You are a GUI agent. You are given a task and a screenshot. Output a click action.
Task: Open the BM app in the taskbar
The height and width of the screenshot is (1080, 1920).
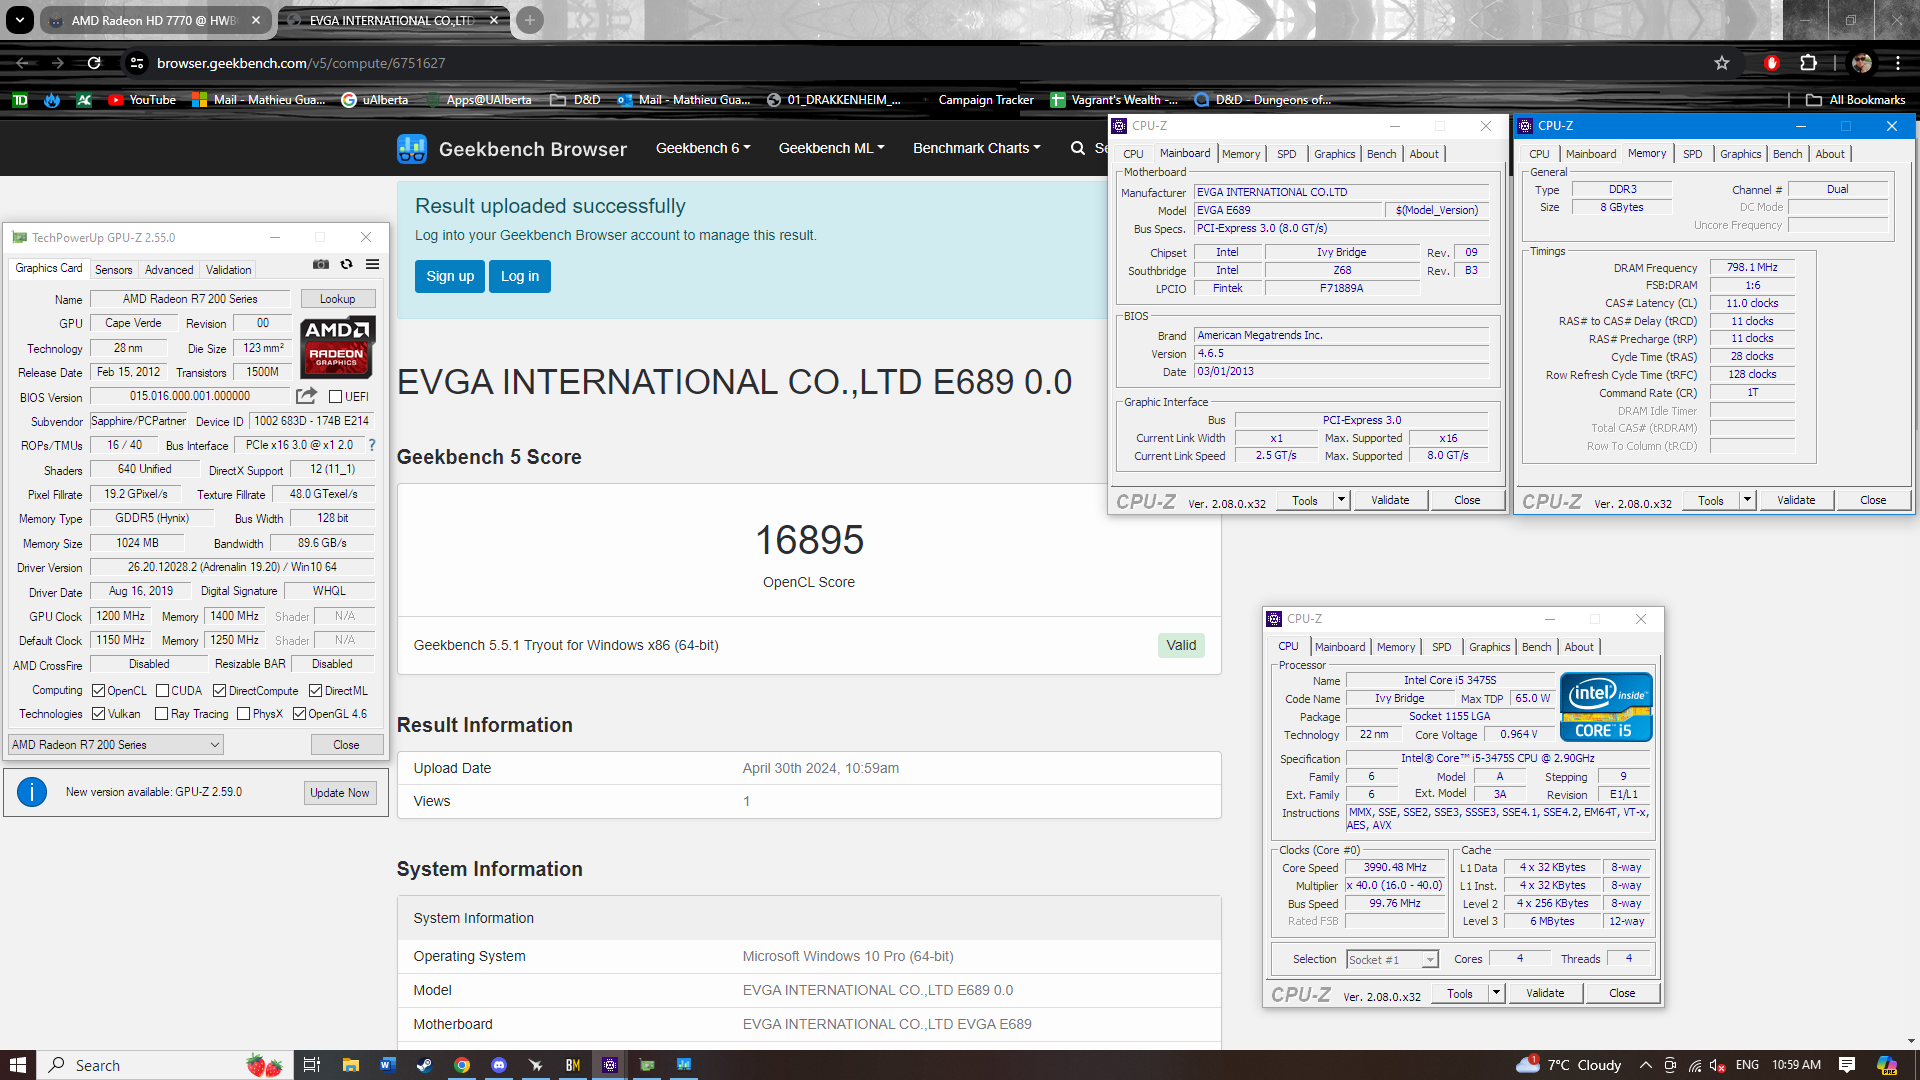click(573, 1065)
